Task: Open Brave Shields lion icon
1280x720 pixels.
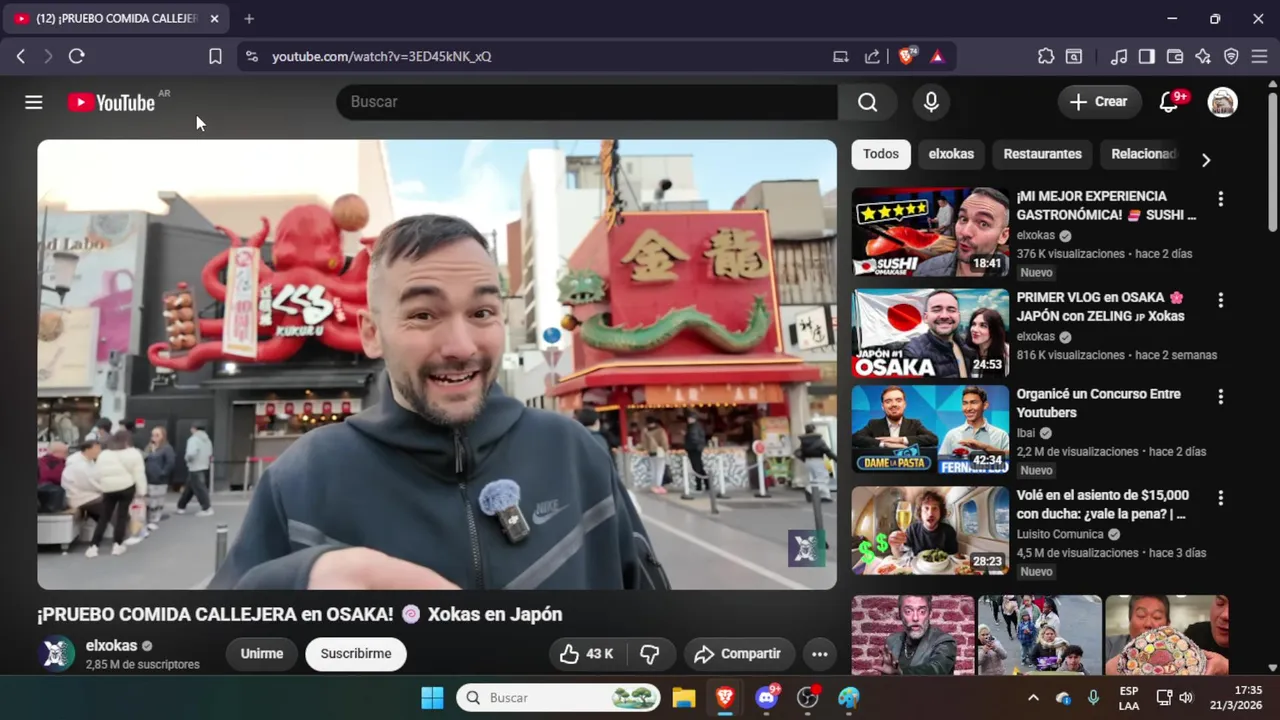Action: pos(907,57)
